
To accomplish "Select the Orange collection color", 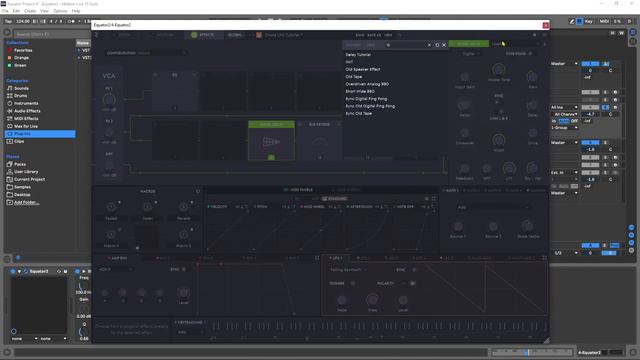I will point(21,58).
